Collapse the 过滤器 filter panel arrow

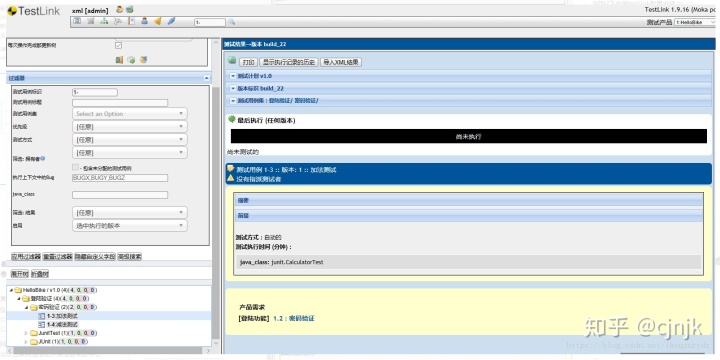click(206, 79)
